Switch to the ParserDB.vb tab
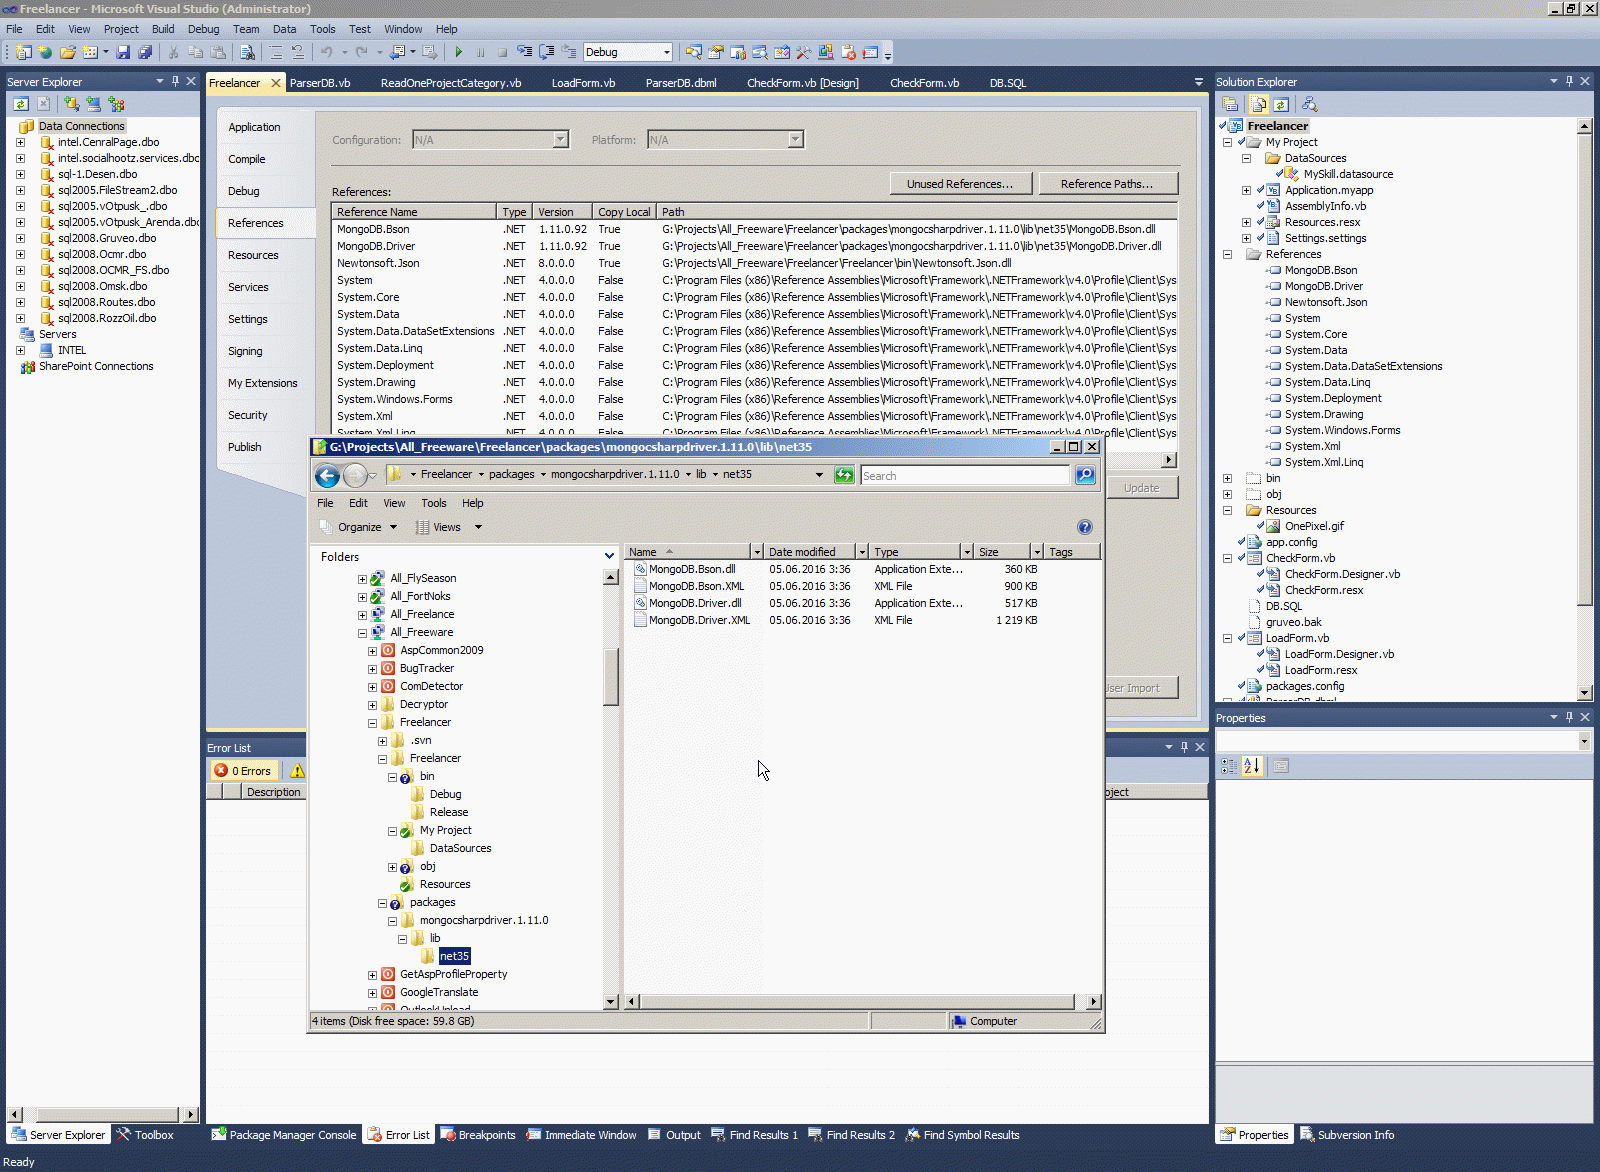The image size is (1600, 1172). [320, 83]
